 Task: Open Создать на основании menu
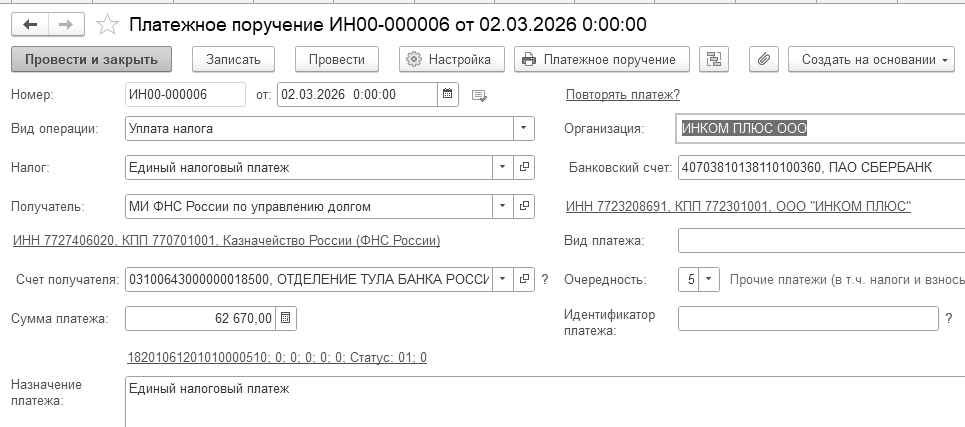point(875,59)
